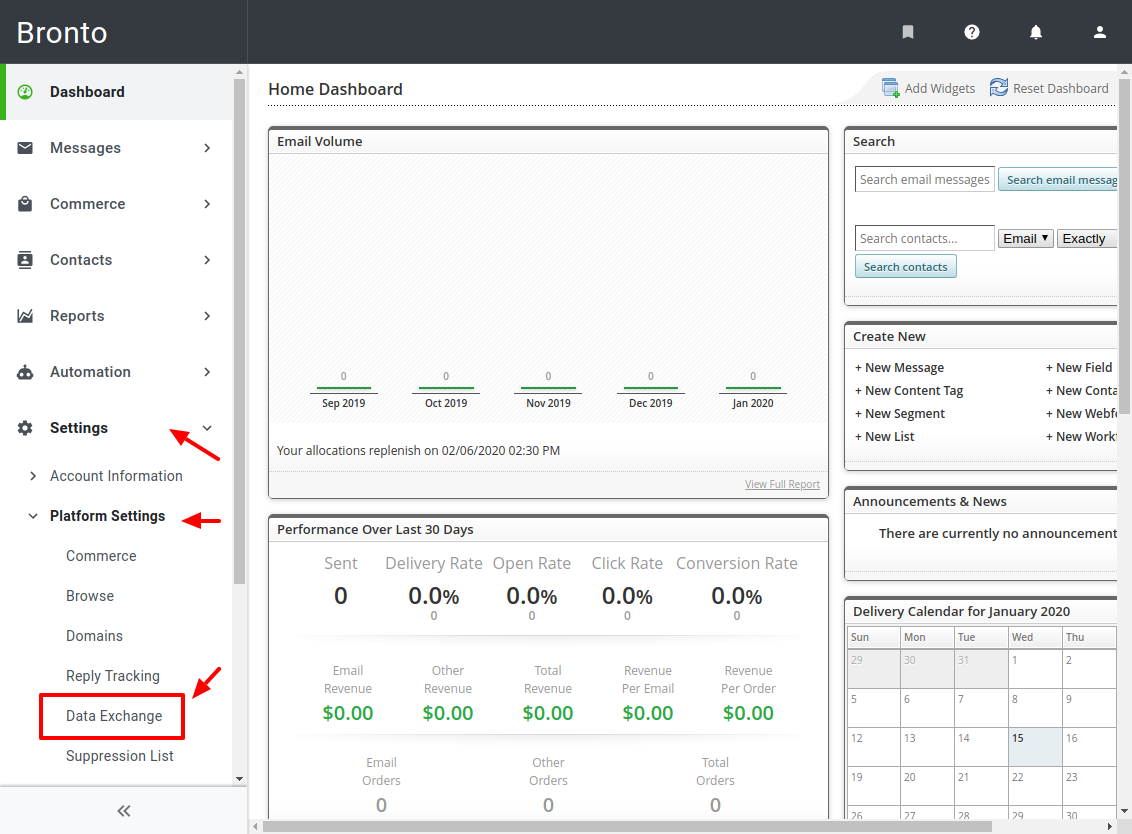Open the Exactly match type dropdown
The width and height of the screenshot is (1132, 834).
pos(1087,238)
